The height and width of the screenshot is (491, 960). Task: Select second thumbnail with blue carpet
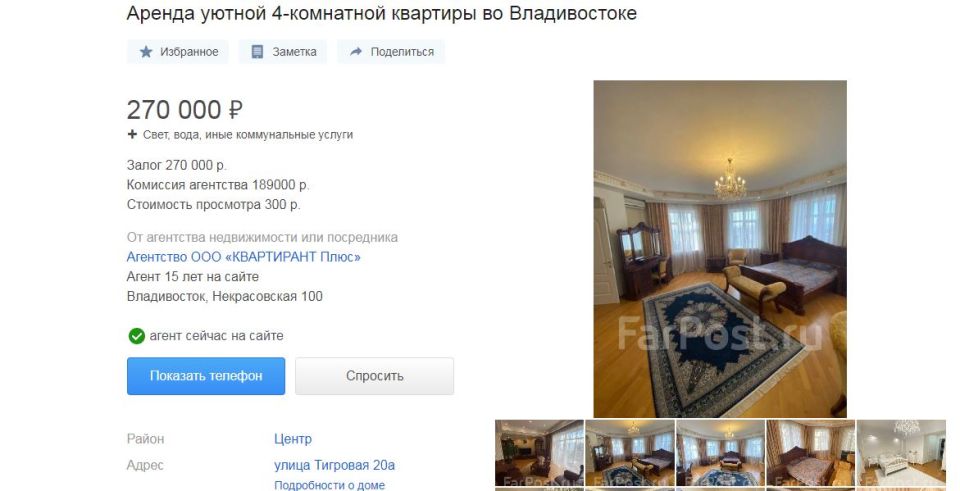pyautogui.click(x=629, y=452)
